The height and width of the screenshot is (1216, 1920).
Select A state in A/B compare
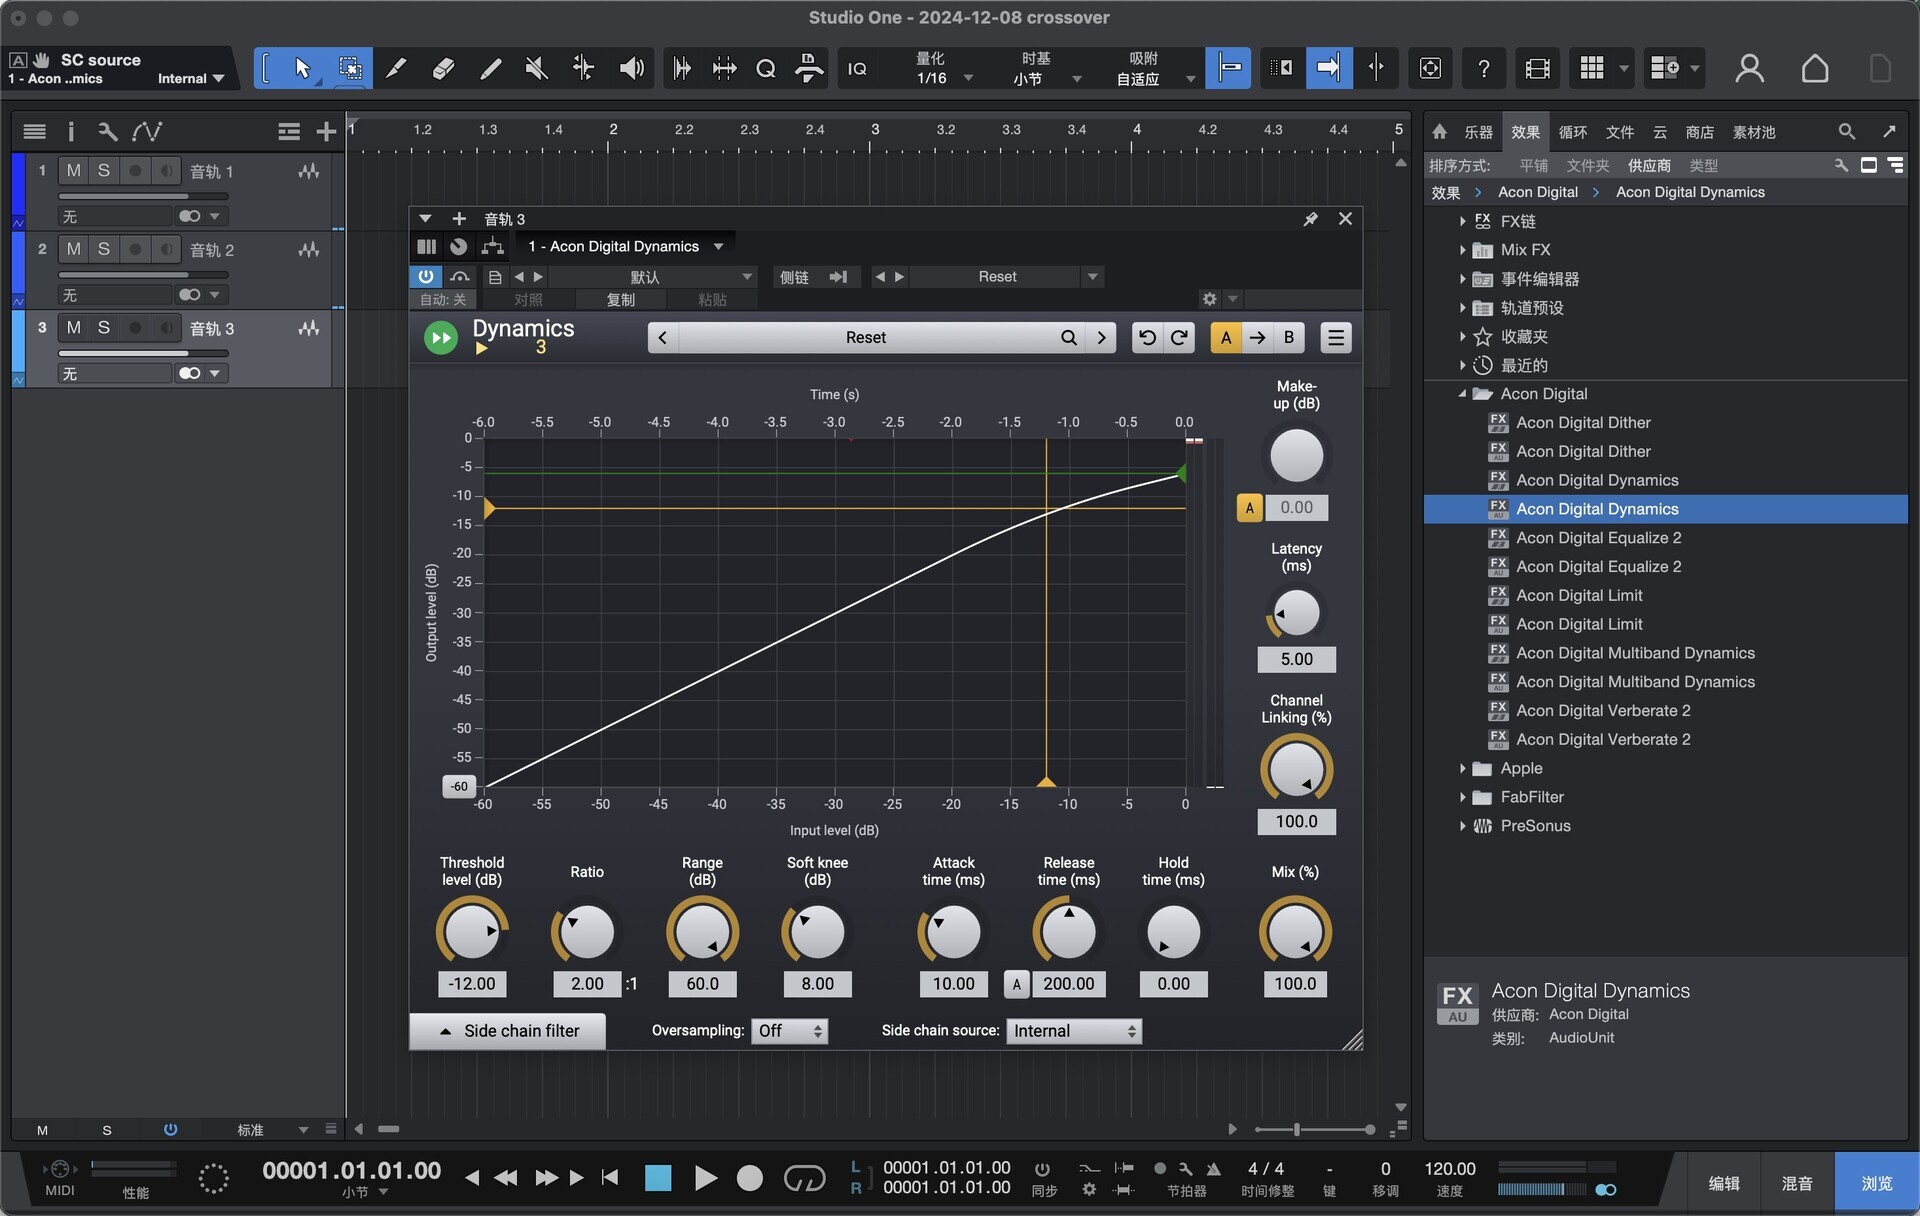coord(1226,338)
